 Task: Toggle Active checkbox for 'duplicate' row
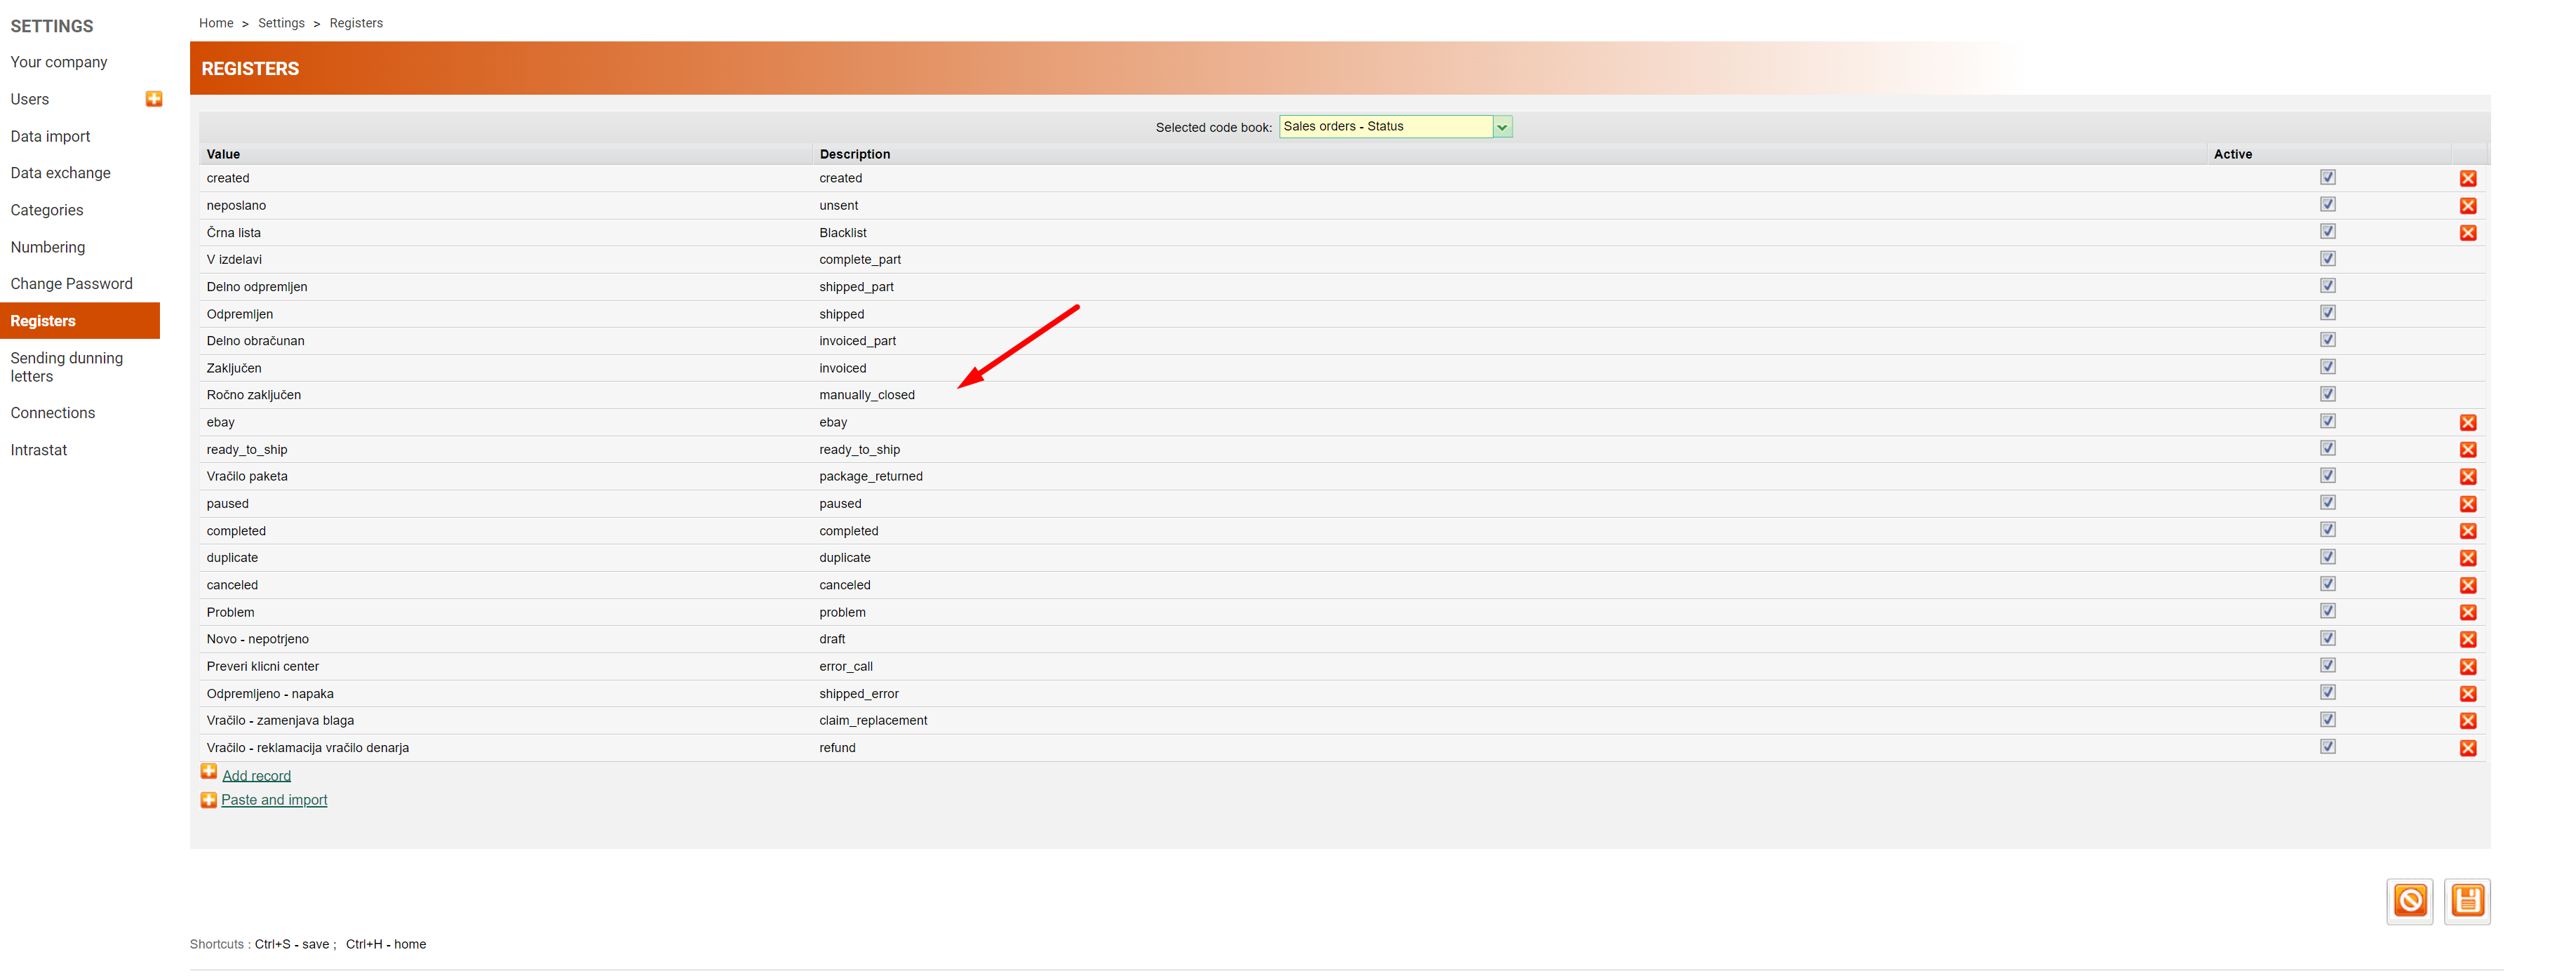click(x=2327, y=557)
